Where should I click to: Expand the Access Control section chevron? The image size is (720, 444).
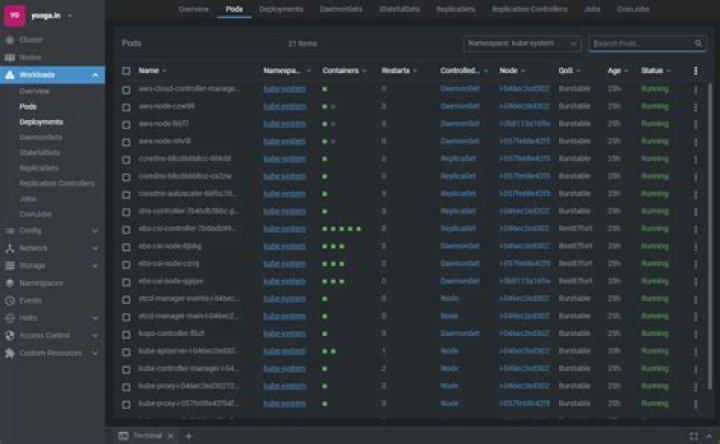click(x=95, y=336)
